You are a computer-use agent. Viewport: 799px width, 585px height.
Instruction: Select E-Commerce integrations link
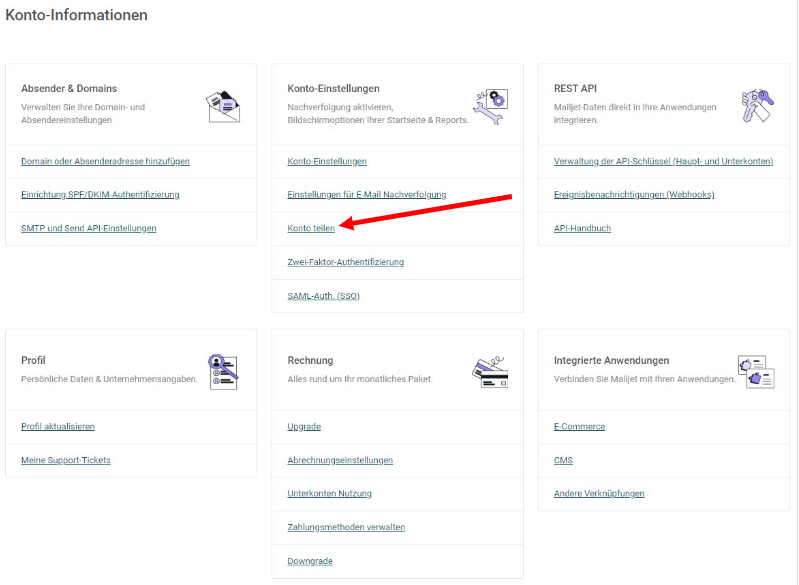coord(579,427)
